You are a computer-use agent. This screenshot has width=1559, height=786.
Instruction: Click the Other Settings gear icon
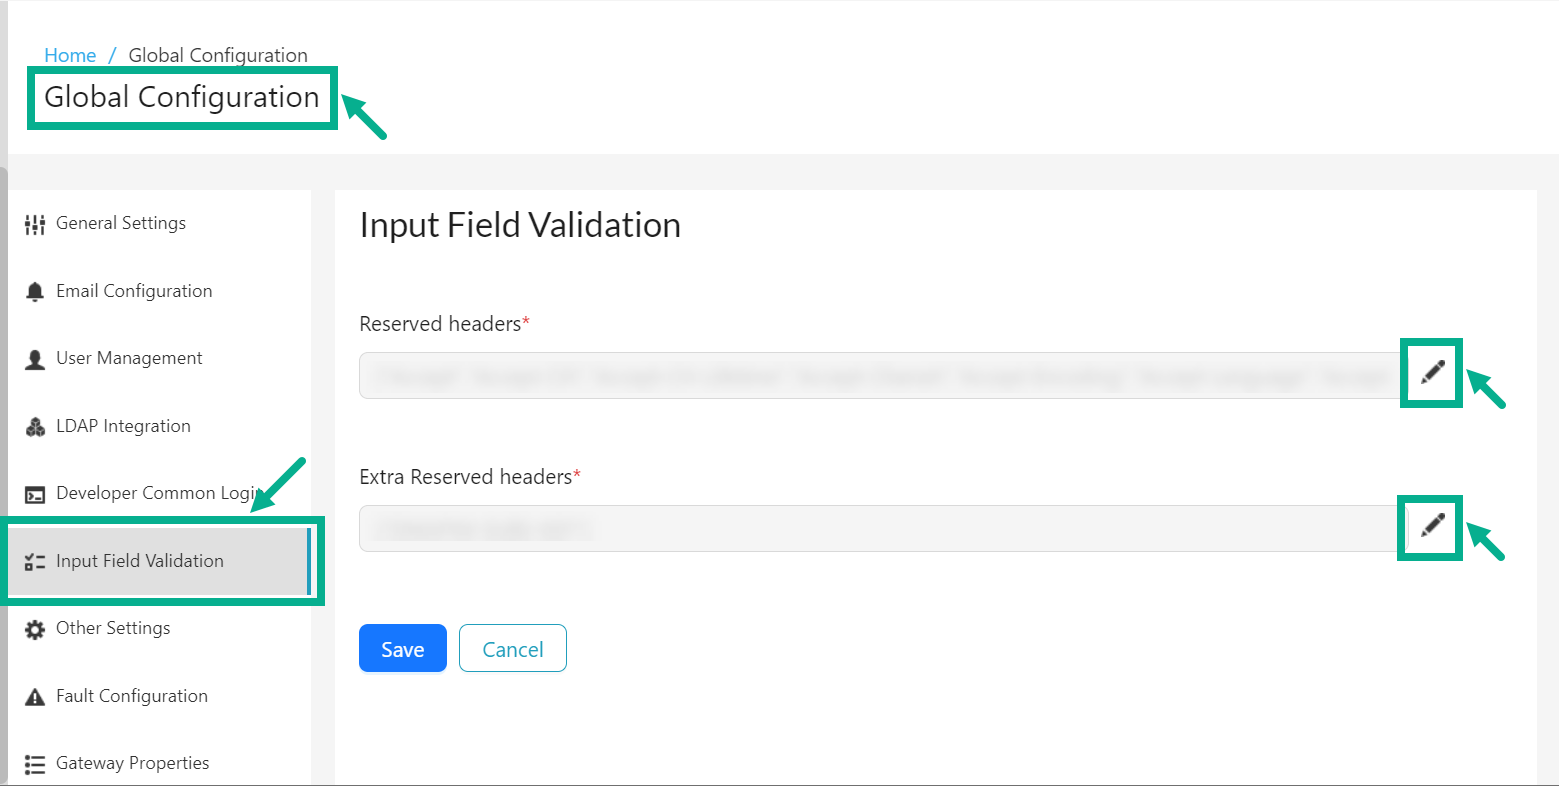coord(34,628)
